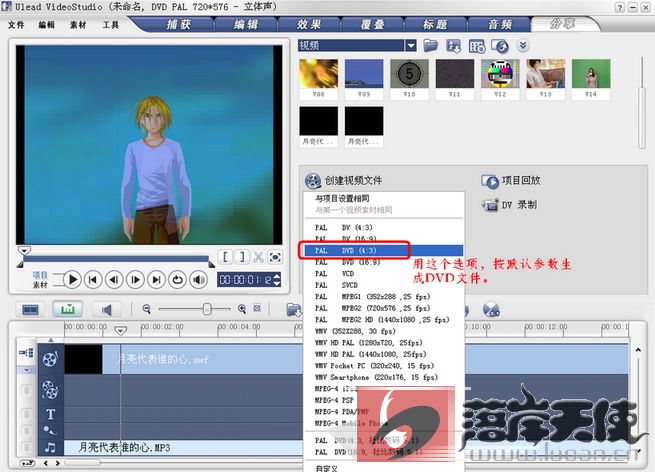Choose PAL VCD menu entry
Viewport: 655px width, 472px height.
383,273
